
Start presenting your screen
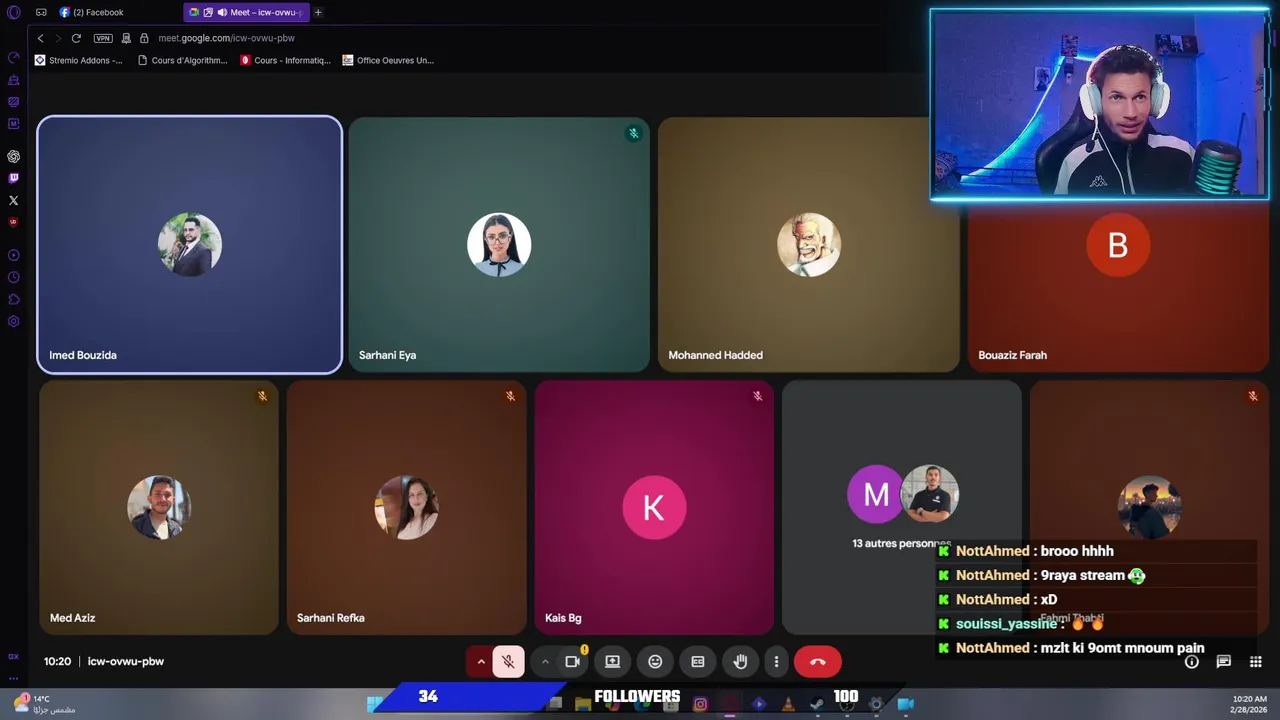pos(613,661)
